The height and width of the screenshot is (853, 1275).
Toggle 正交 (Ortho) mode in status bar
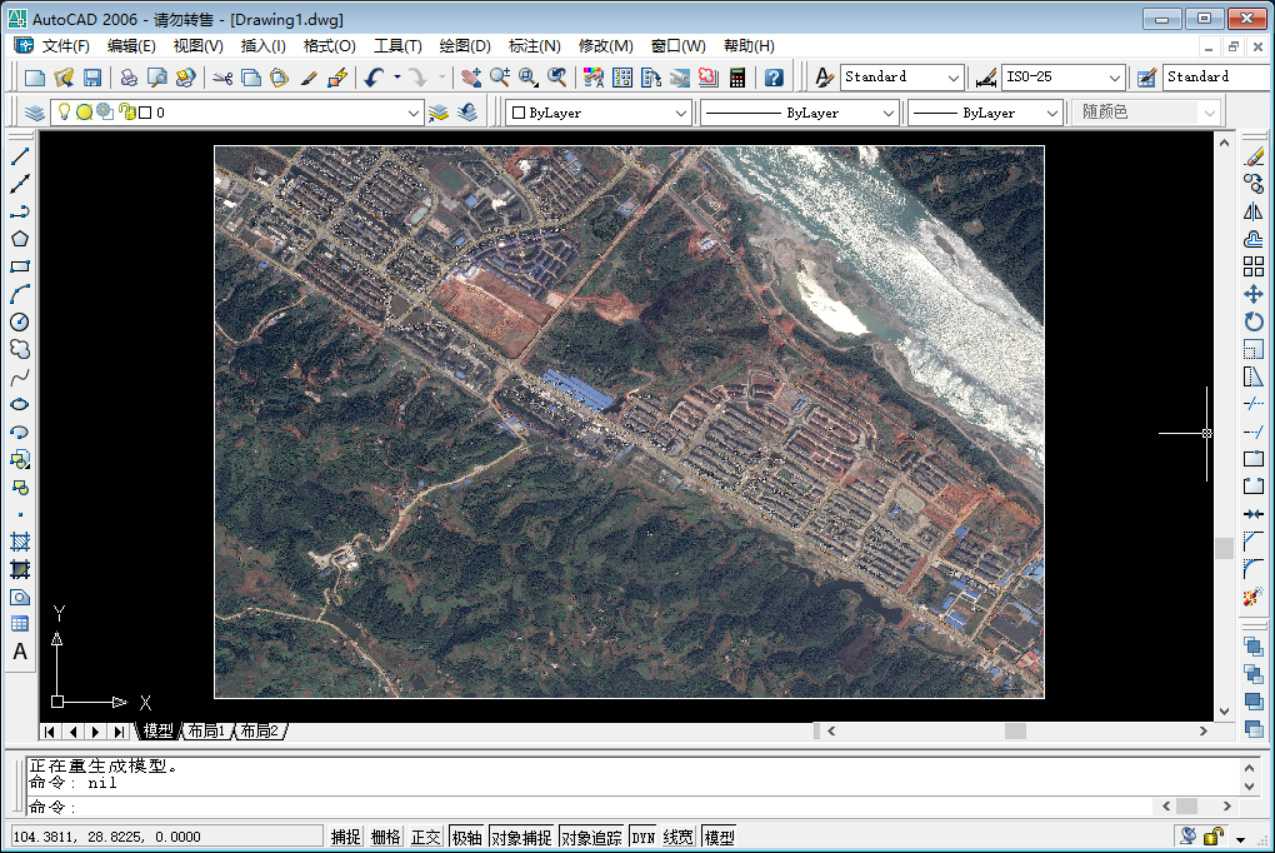[425, 837]
